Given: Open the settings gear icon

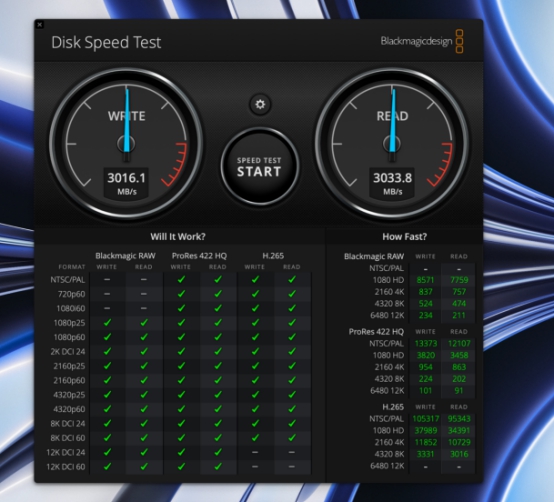Looking at the screenshot, I should (x=260, y=104).
